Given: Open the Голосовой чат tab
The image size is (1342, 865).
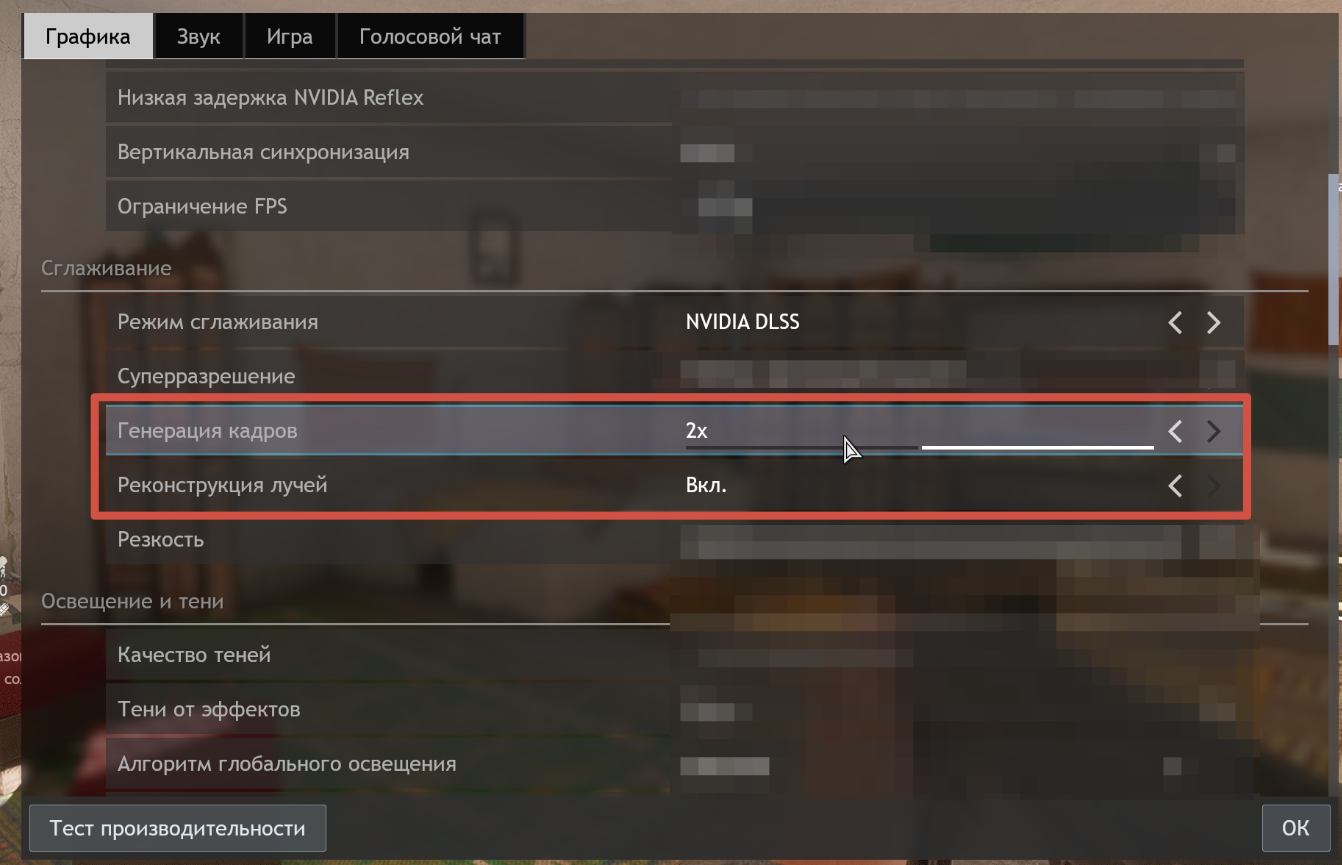Looking at the screenshot, I should [x=430, y=37].
